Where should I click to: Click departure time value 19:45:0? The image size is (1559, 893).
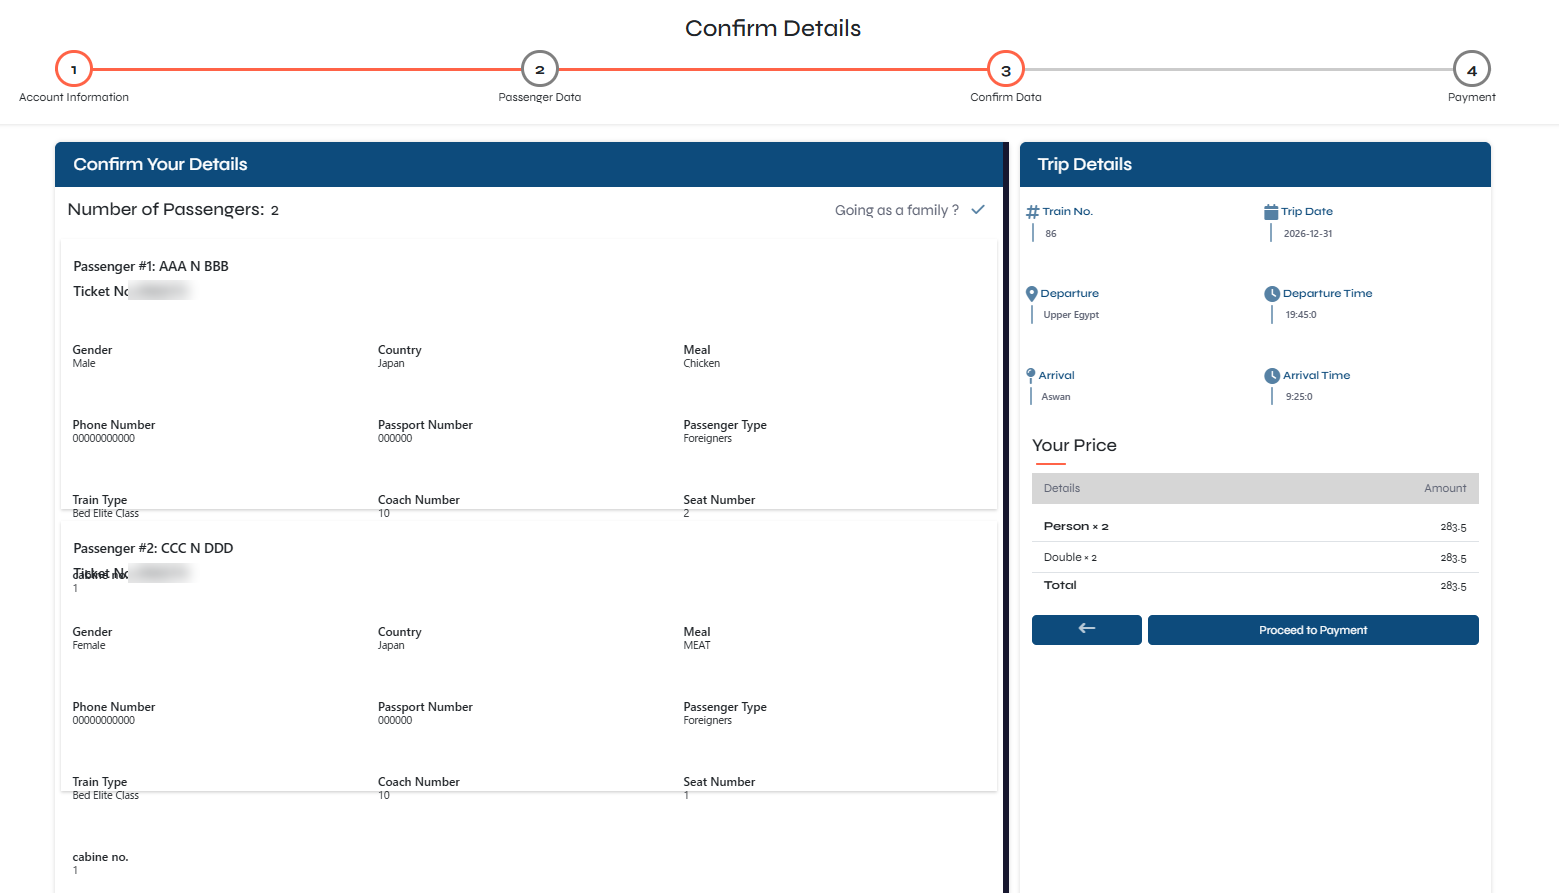pyautogui.click(x=1301, y=315)
